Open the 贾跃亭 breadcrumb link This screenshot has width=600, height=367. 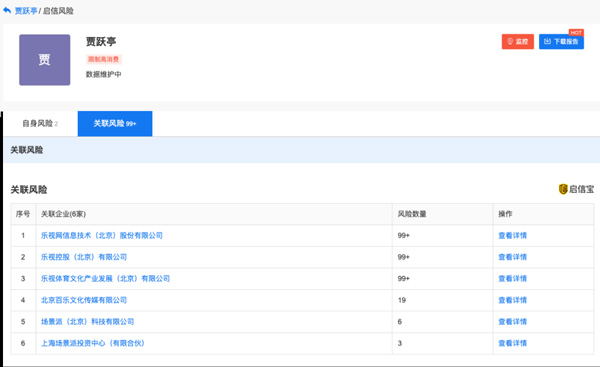point(26,11)
